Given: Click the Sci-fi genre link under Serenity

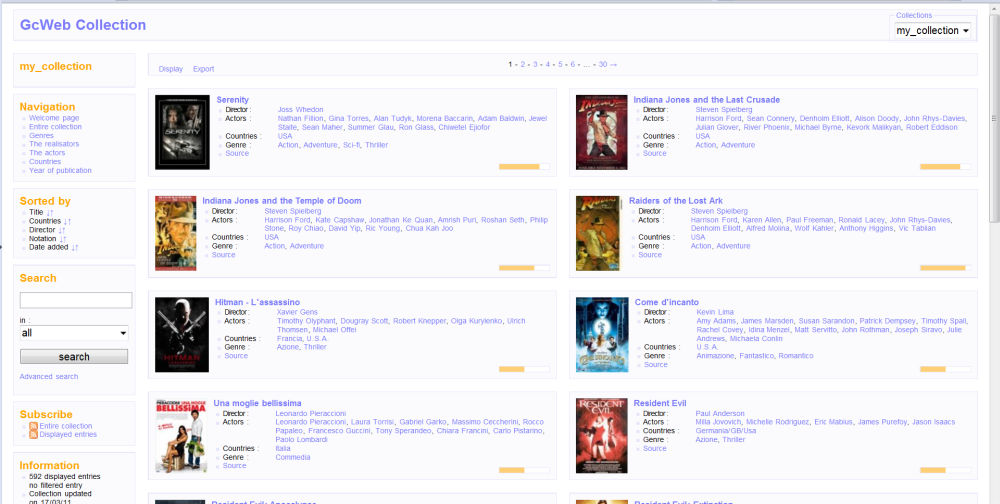Looking at the screenshot, I should coord(351,145).
